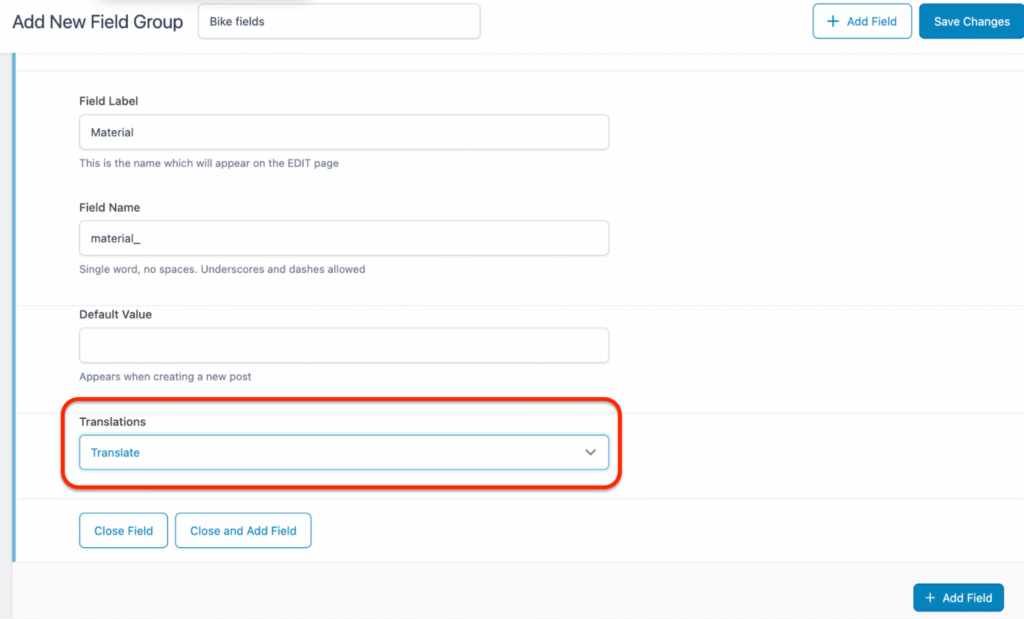The height and width of the screenshot is (619, 1024).
Task: Click the plus icon on the bottom Add Field button
Action: pyautogui.click(x=929, y=597)
